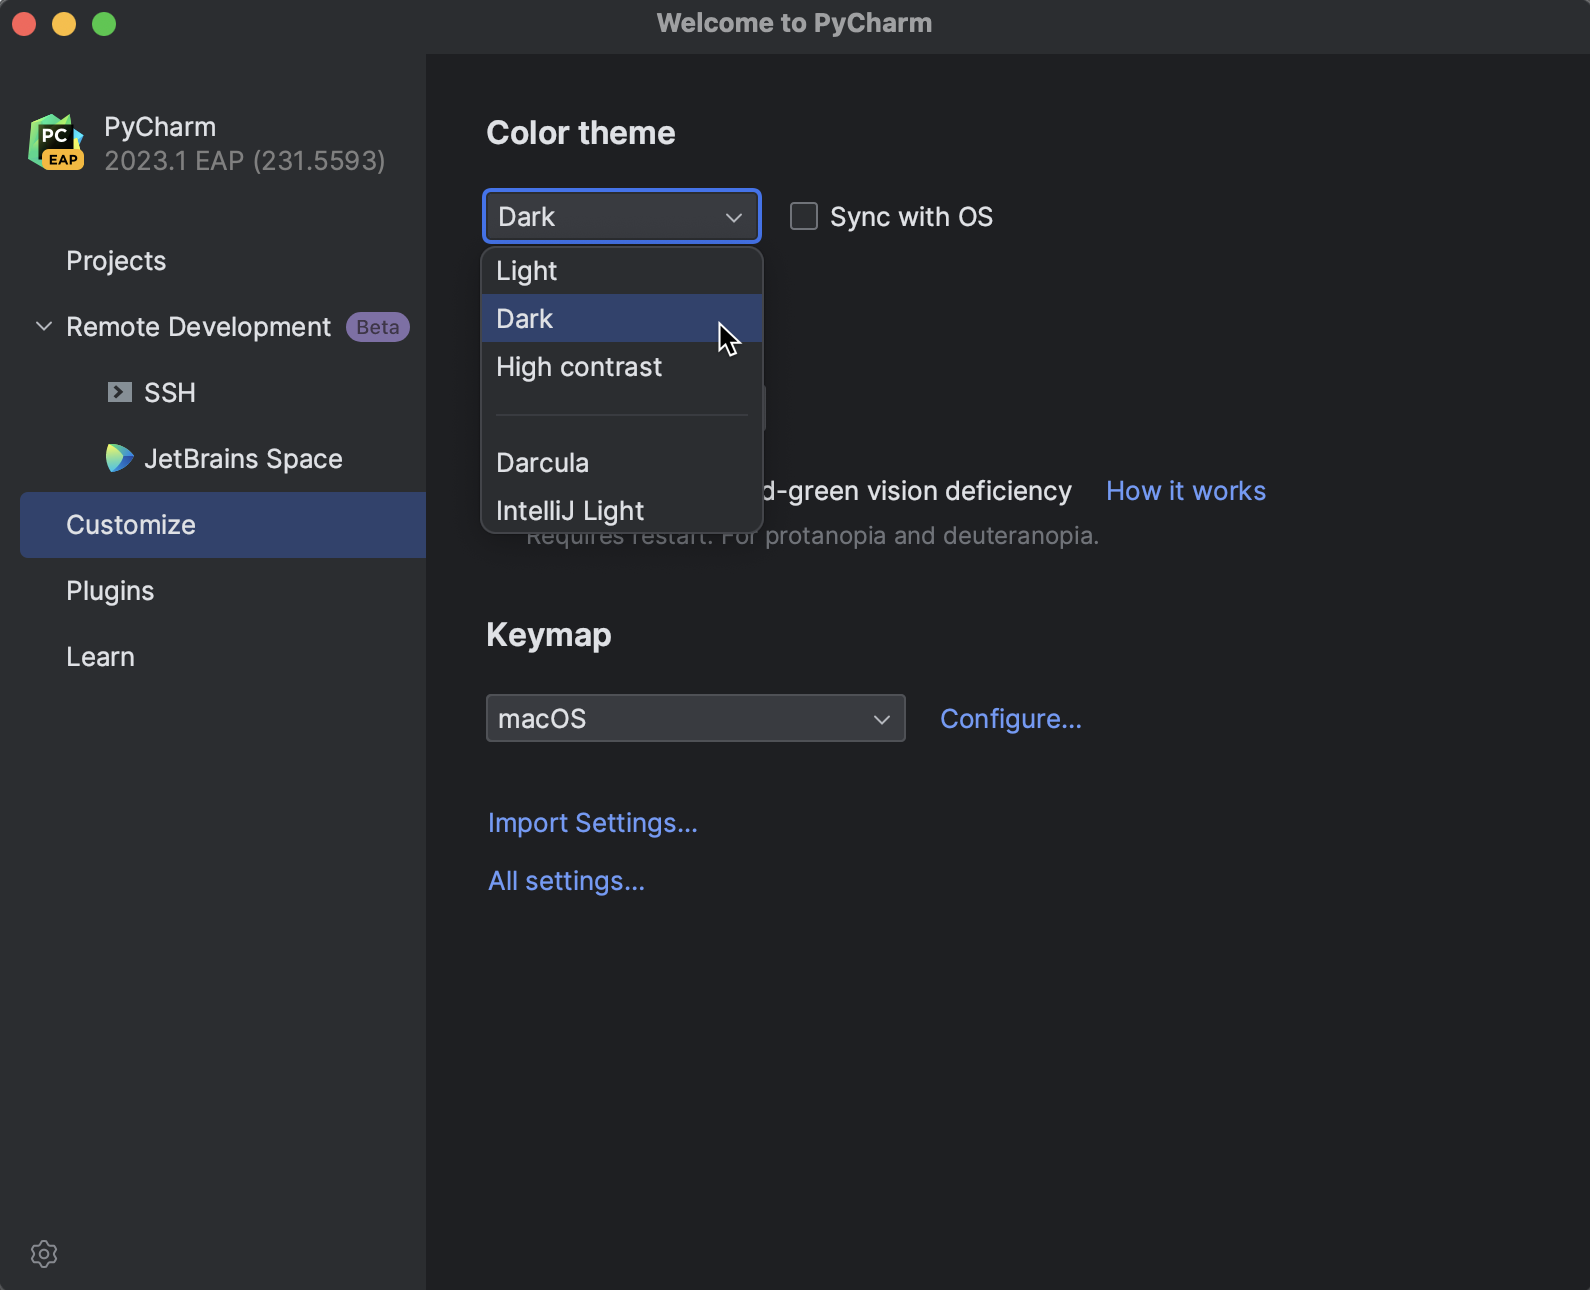Click Import Settings... link
The image size is (1590, 1290).
point(593,823)
